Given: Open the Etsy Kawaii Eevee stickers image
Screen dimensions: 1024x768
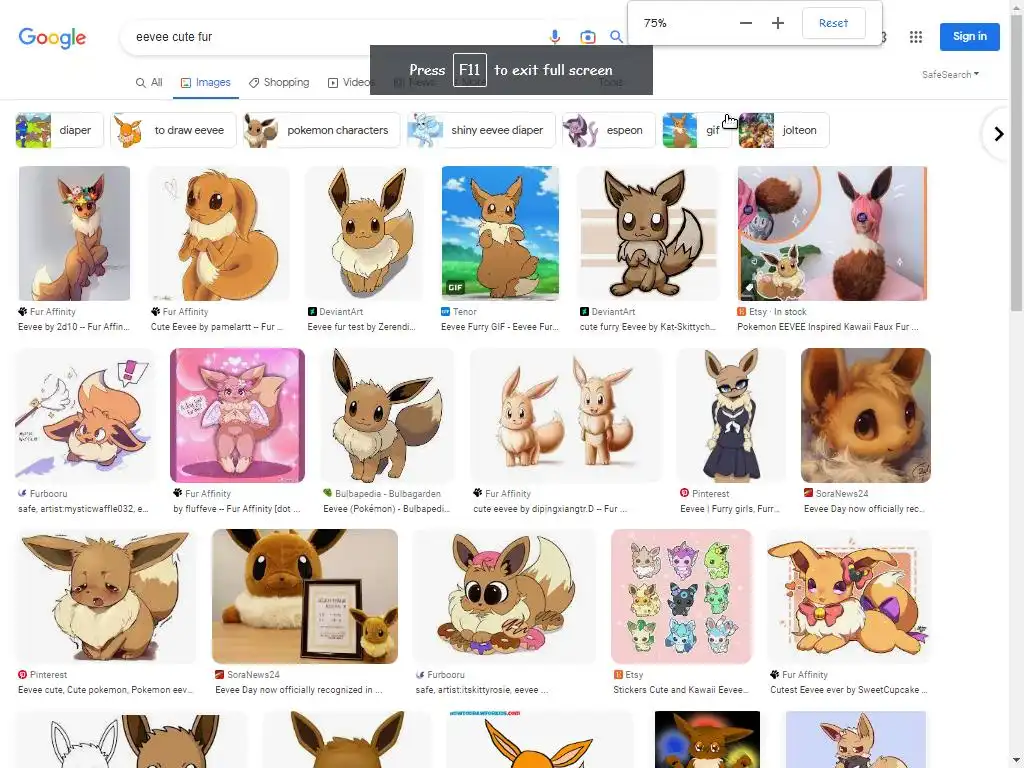Looking at the screenshot, I should [x=681, y=596].
